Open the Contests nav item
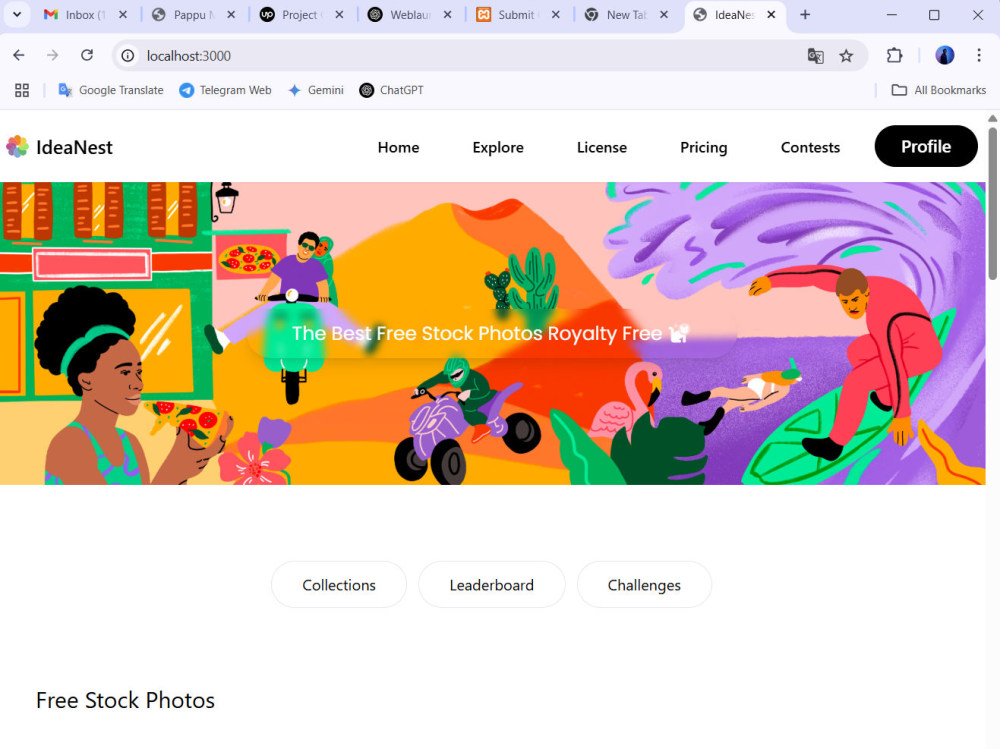Screen dimensions: 1000x749 click(x=811, y=147)
